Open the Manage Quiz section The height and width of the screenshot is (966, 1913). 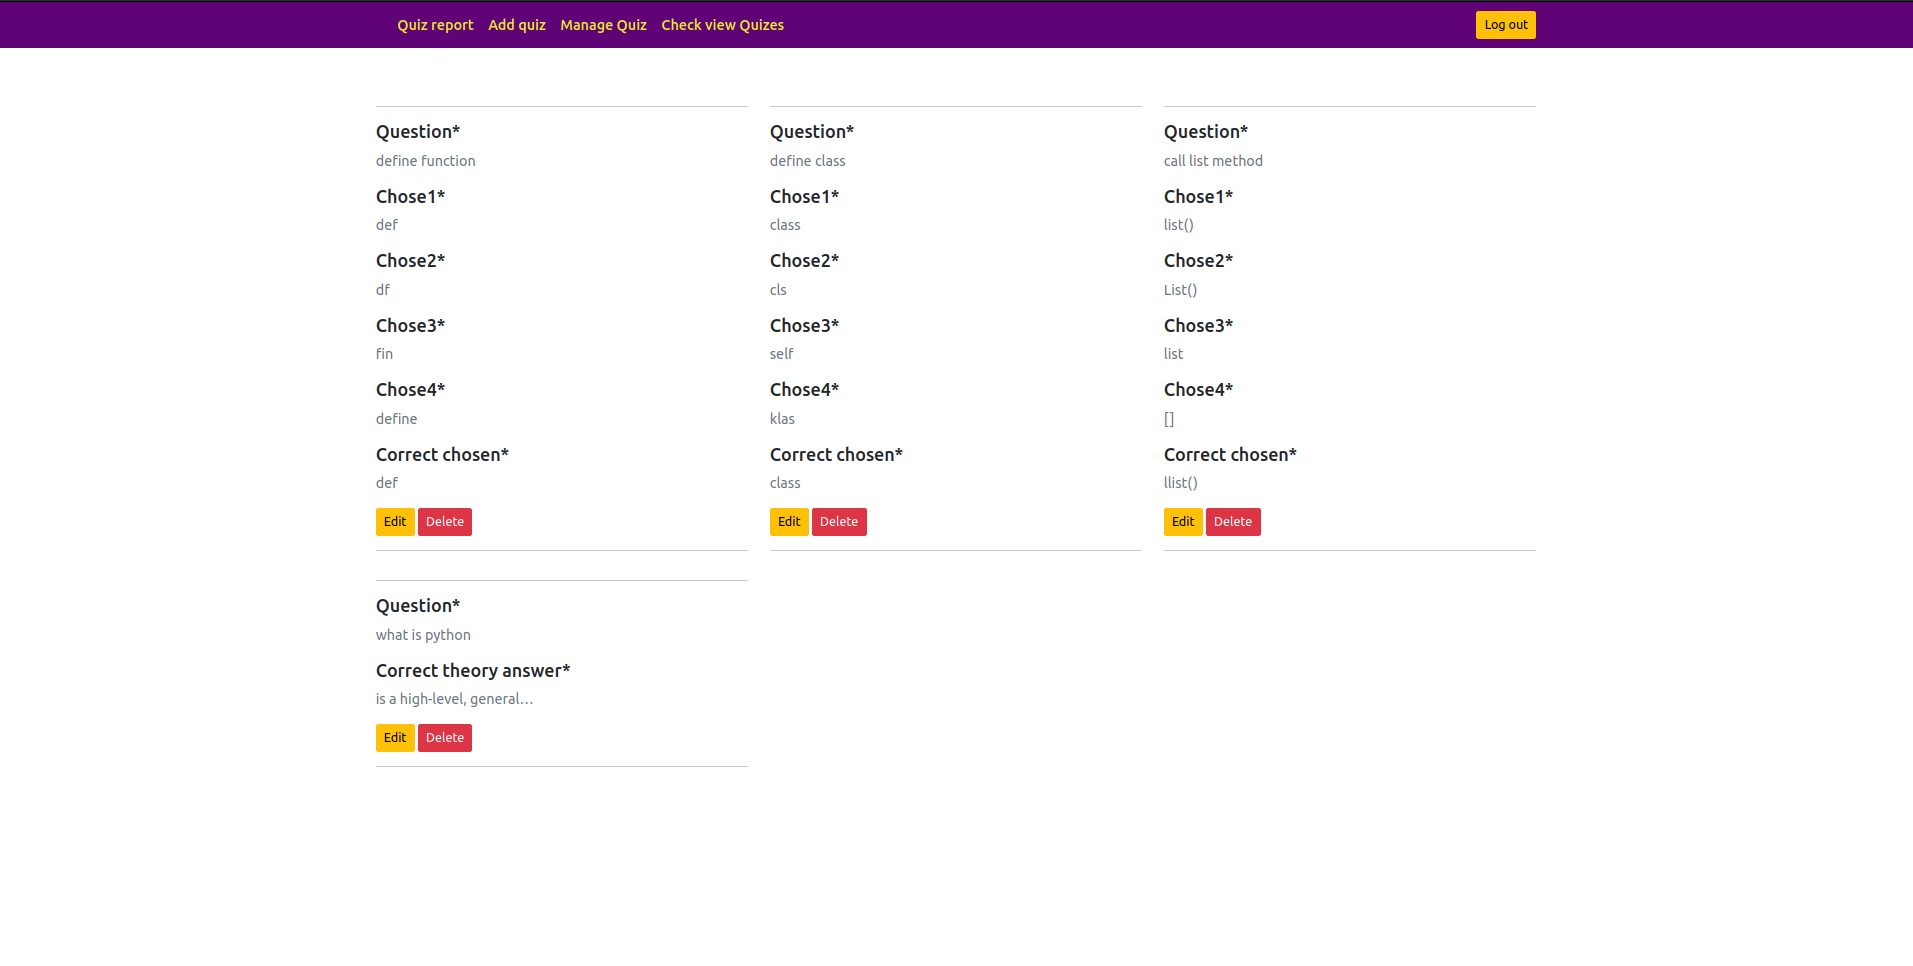click(x=603, y=24)
